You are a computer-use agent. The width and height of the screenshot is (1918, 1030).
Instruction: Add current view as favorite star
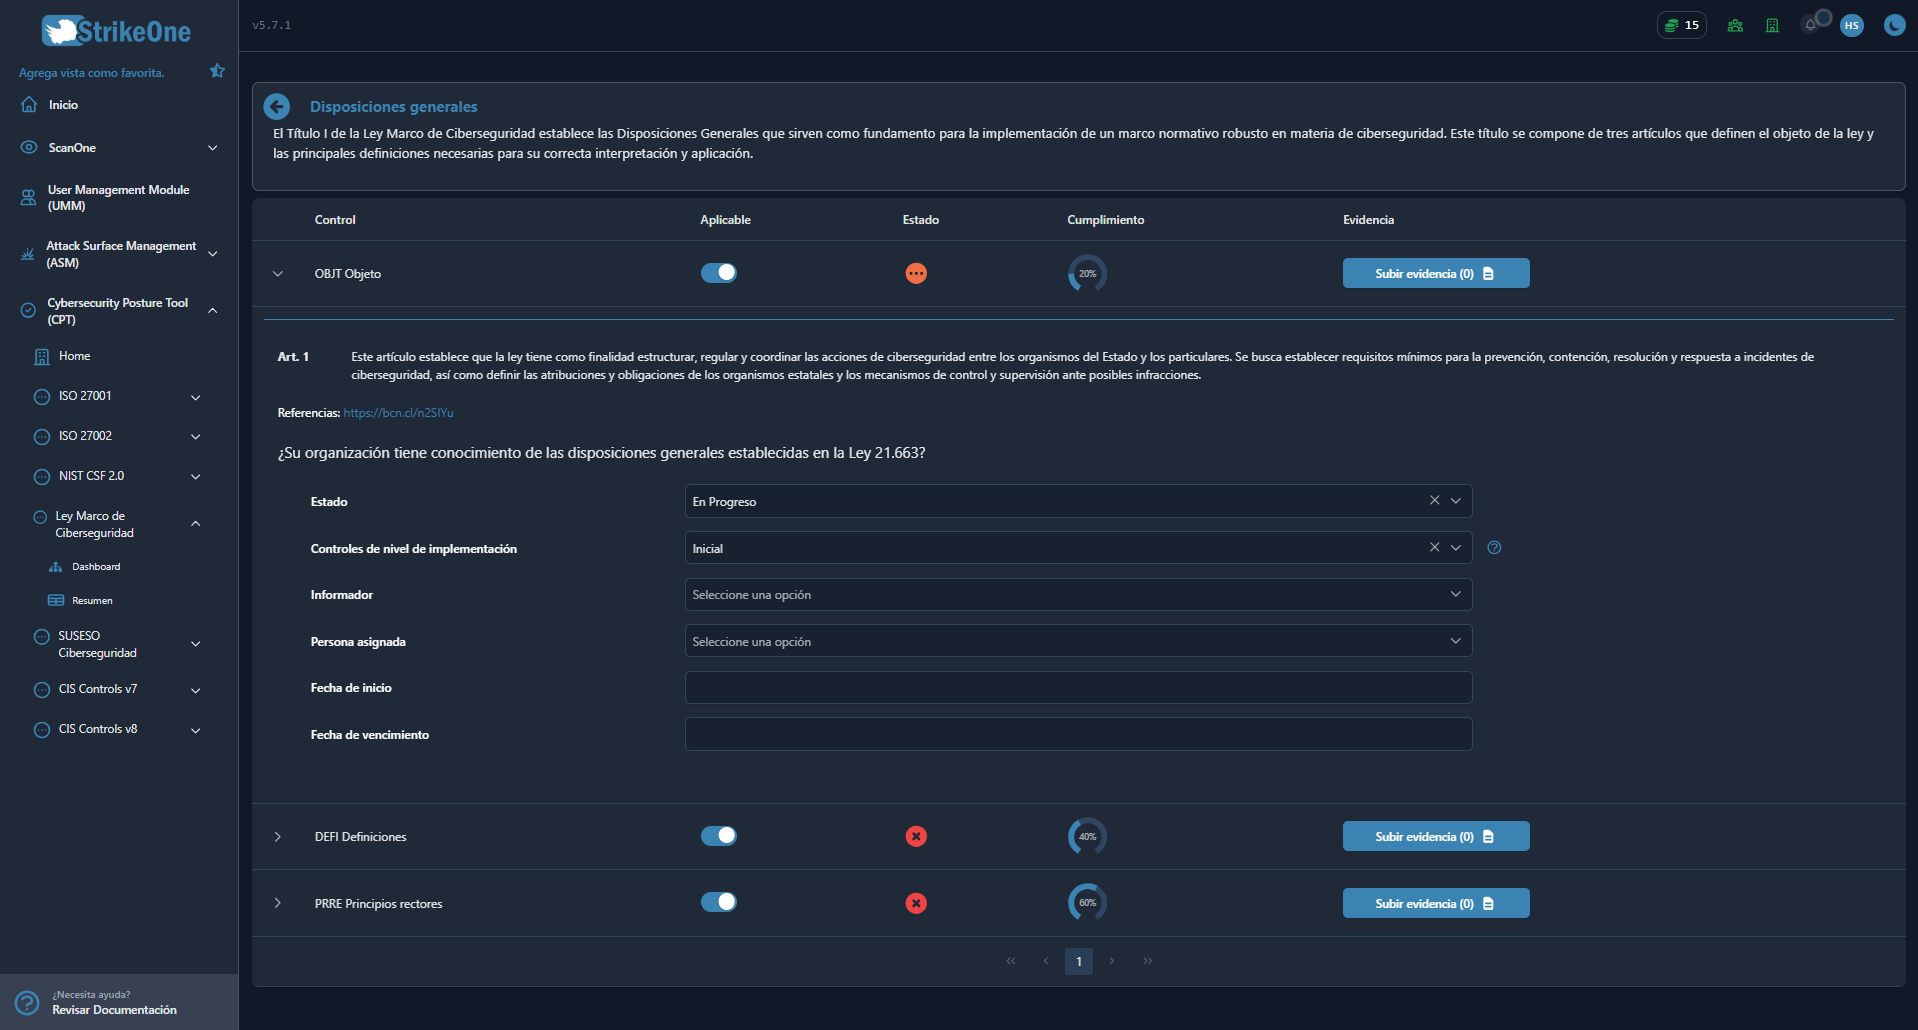coord(217,71)
